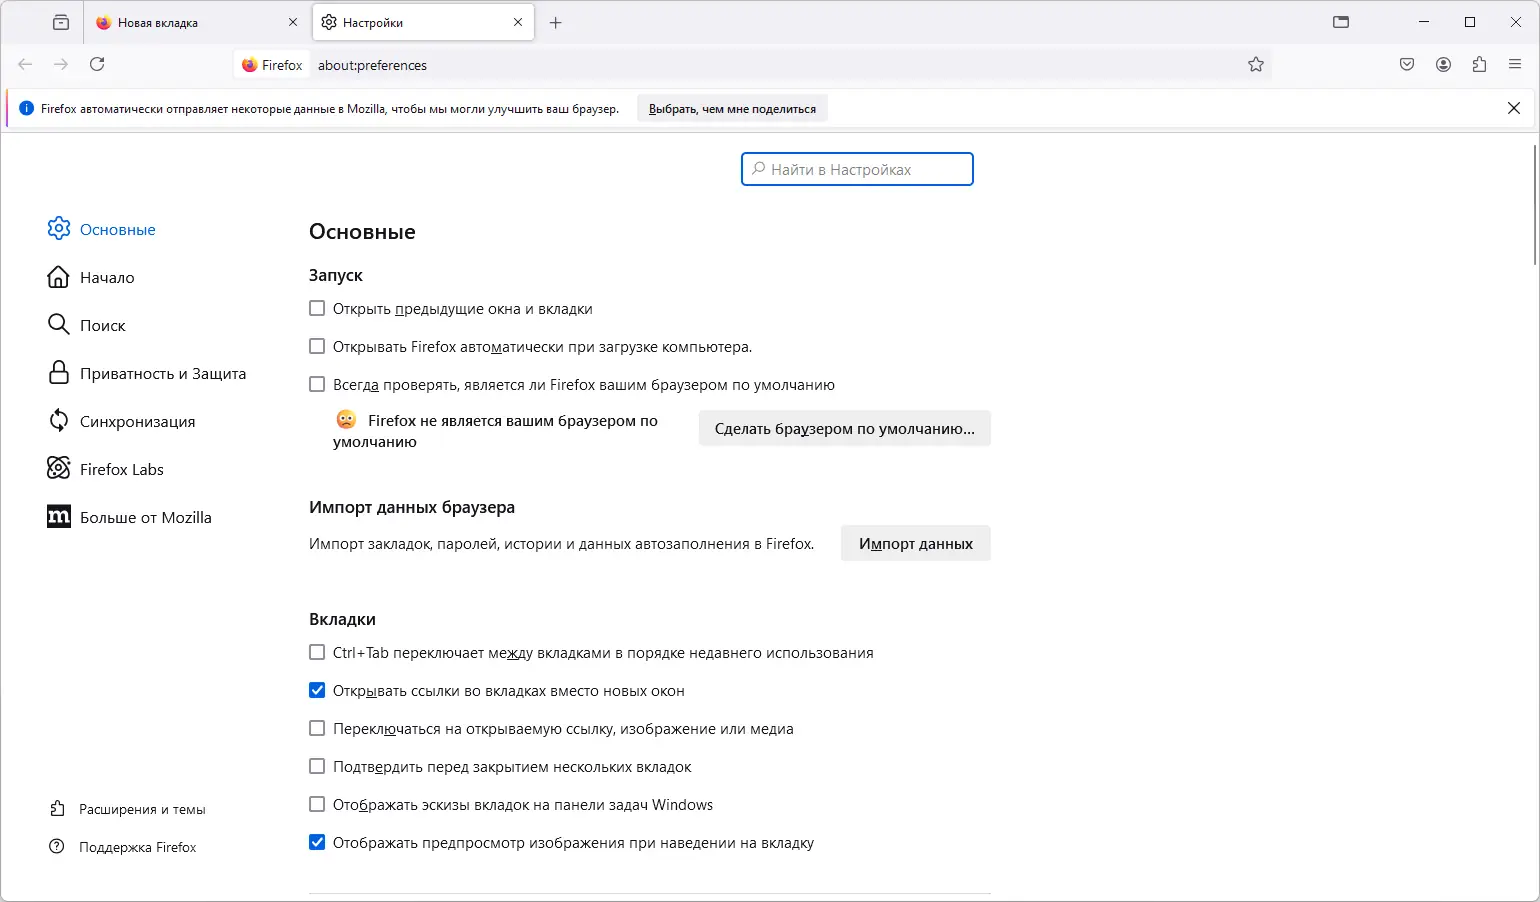
Task: Open the Extensions puzzle icon
Action: pos(1479,64)
